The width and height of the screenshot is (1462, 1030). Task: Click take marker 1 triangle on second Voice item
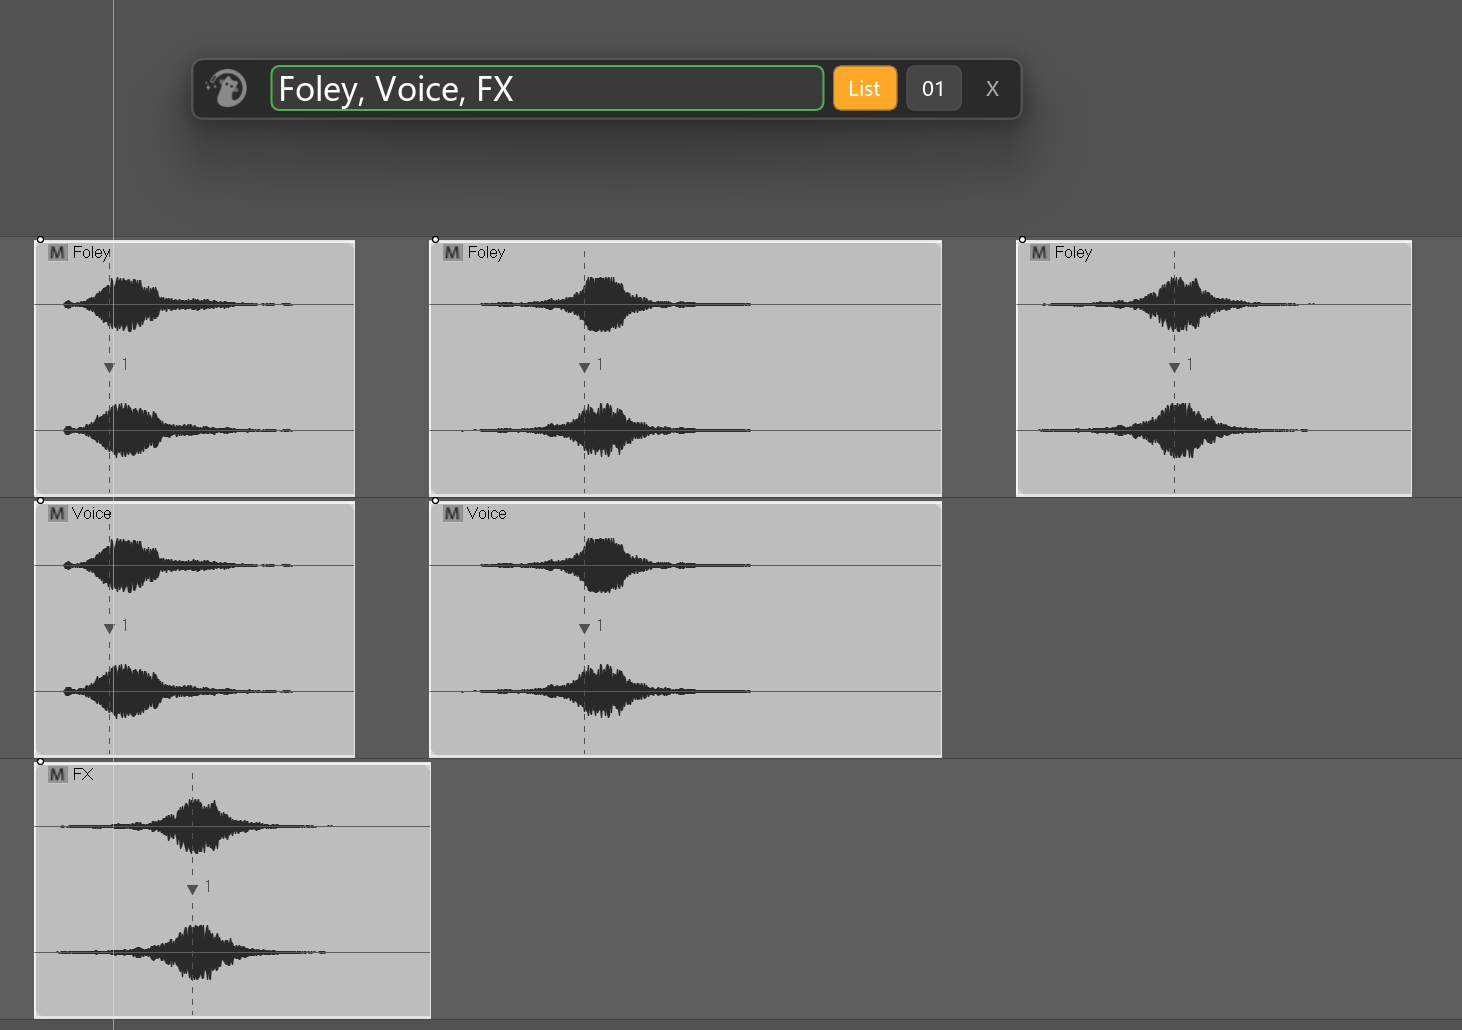(584, 629)
